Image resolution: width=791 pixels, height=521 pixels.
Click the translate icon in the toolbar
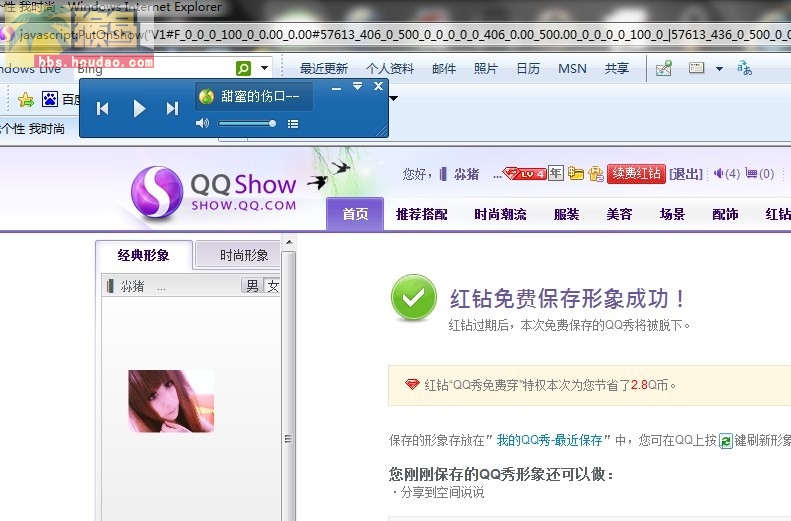click(744, 68)
